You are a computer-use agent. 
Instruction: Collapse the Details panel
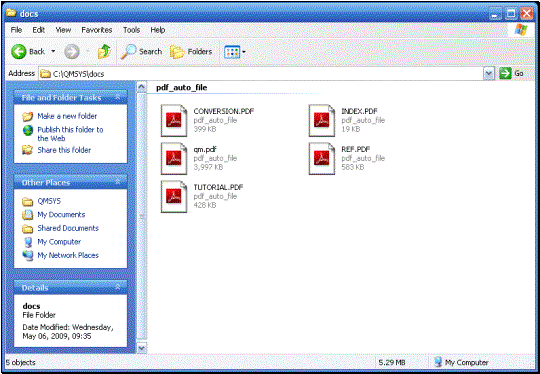pyautogui.click(x=117, y=287)
